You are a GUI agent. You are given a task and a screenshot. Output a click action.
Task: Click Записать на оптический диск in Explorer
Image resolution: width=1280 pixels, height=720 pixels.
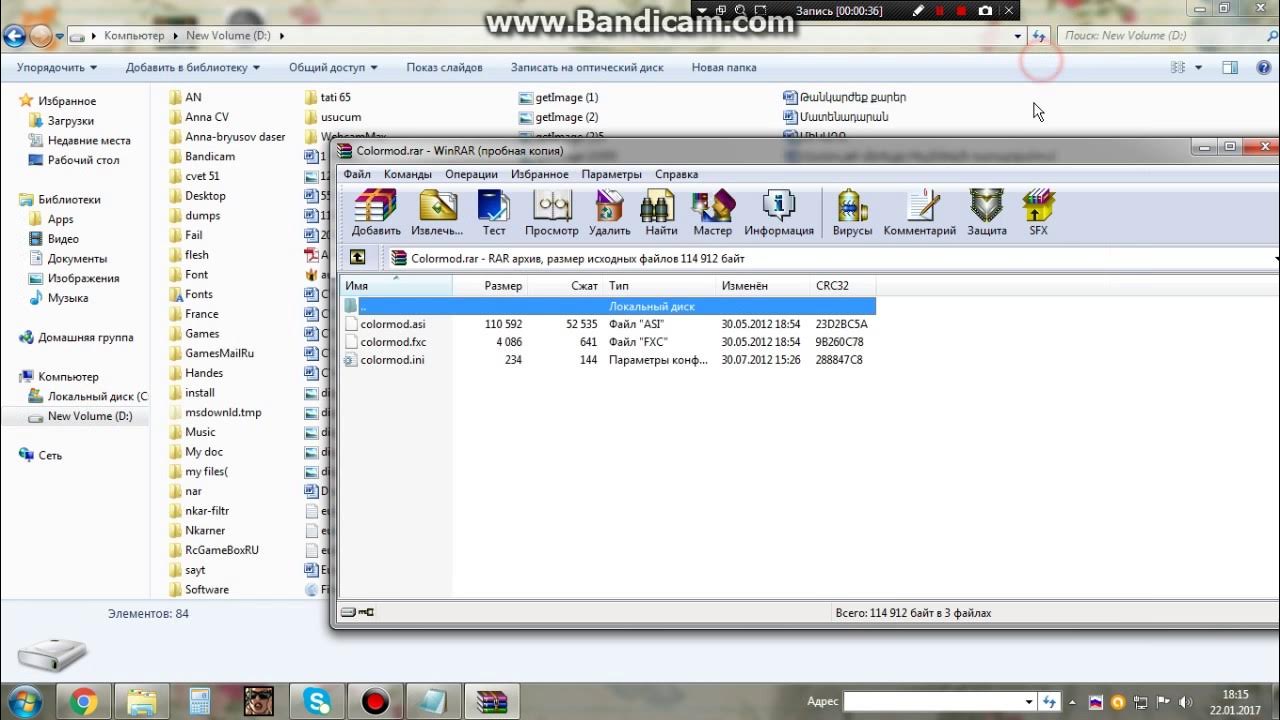click(587, 68)
